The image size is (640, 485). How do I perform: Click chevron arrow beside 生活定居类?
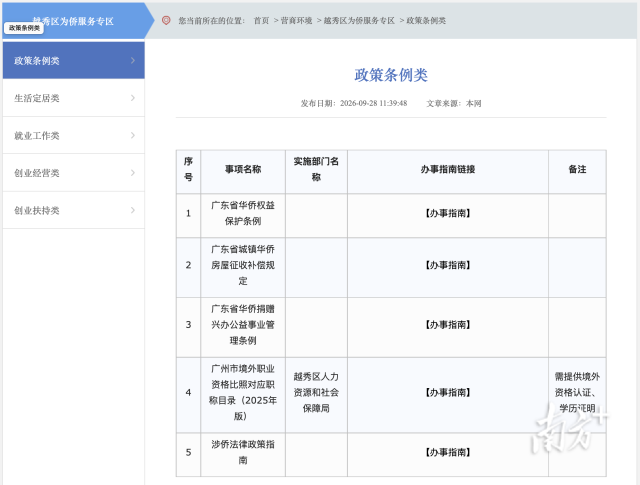[x=133, y=98]
